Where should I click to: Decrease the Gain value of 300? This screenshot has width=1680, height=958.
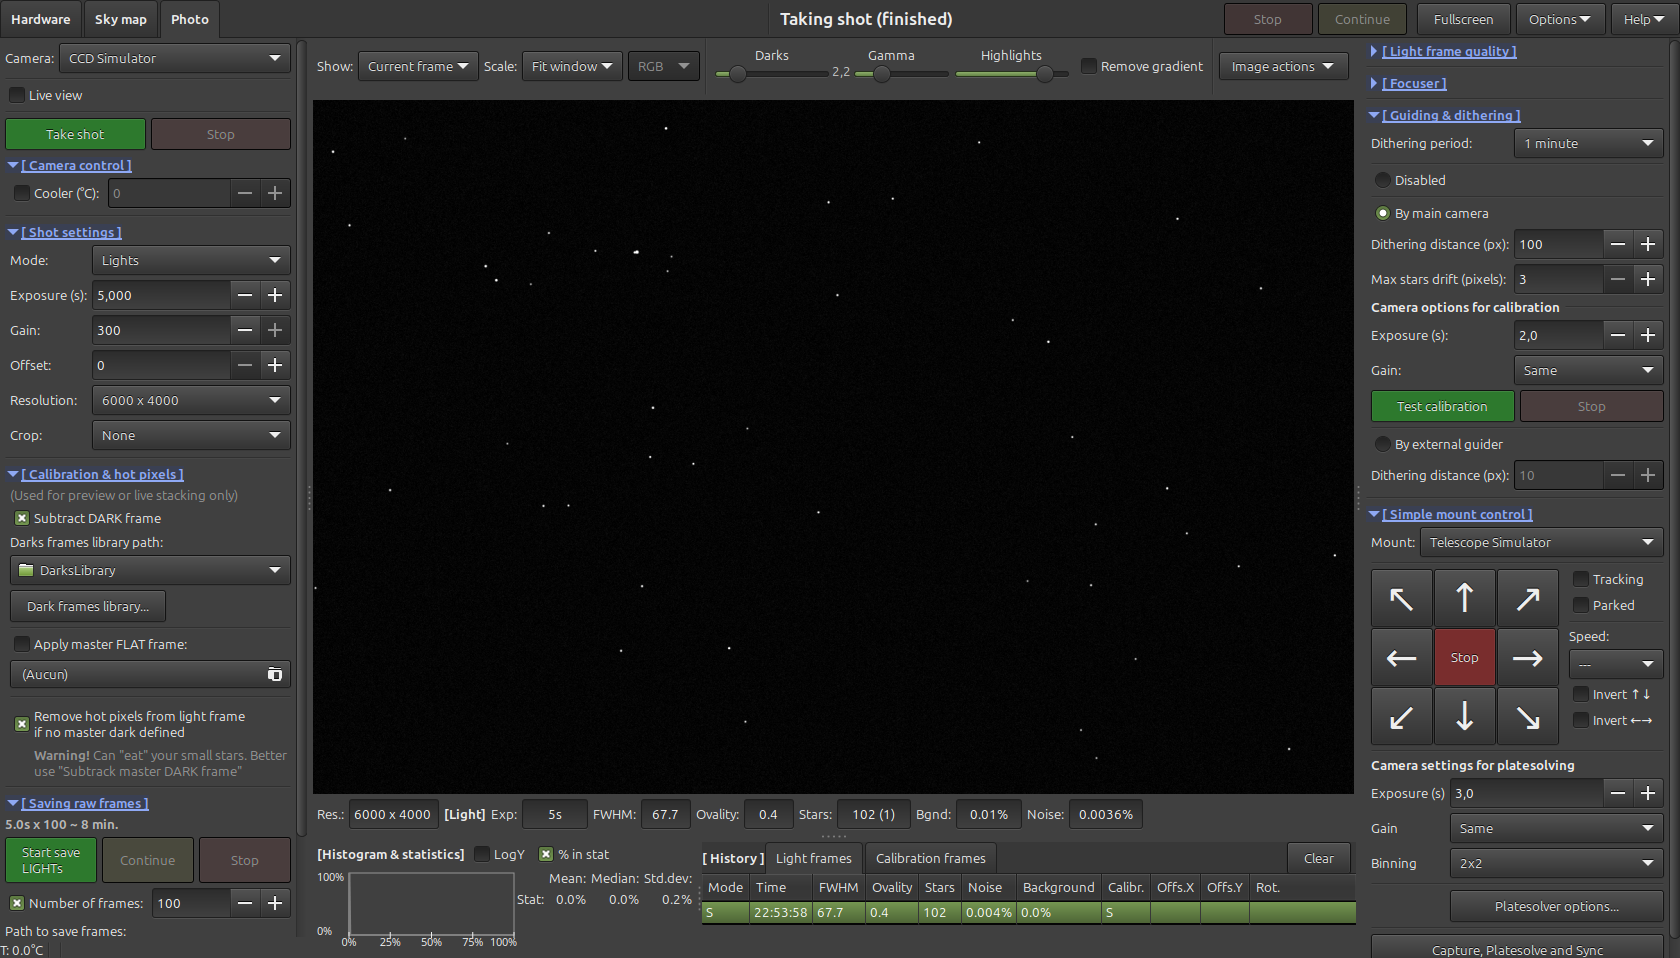(x=245, y=330)
